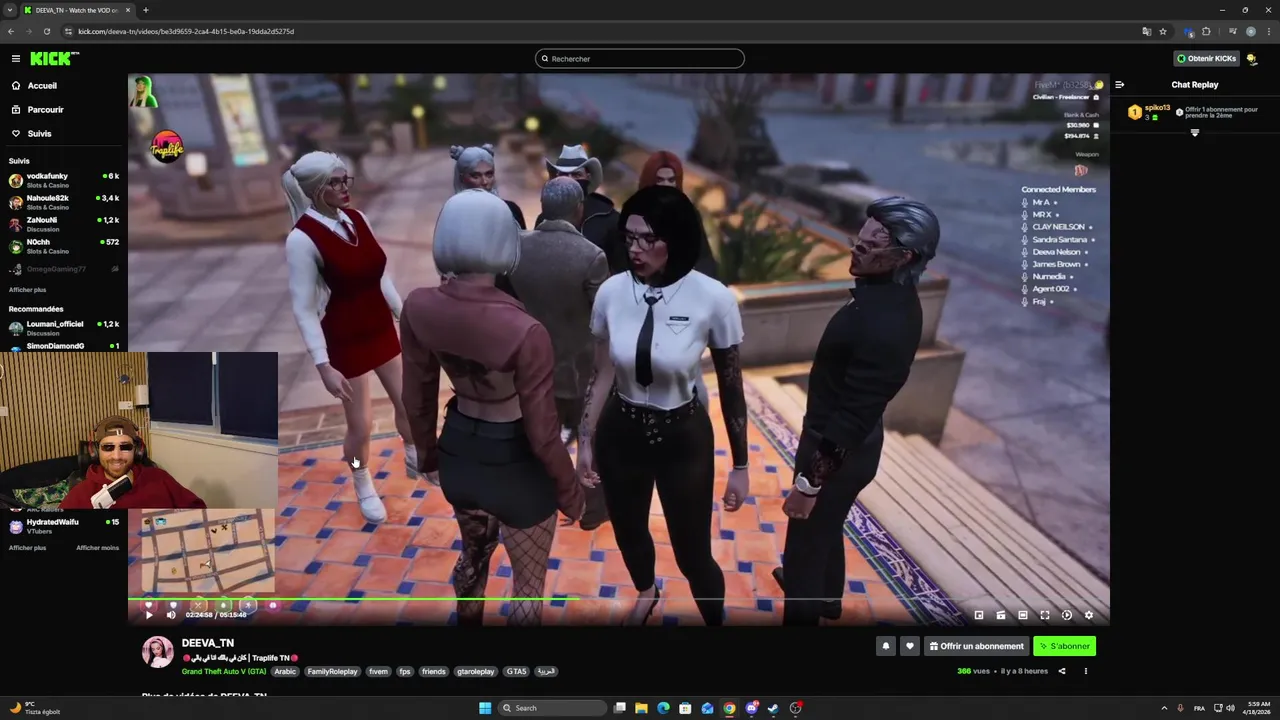This screenshot has height=720, width=1280.
Task: Expand the chat leaderboard arrow
Action: 1194,133
